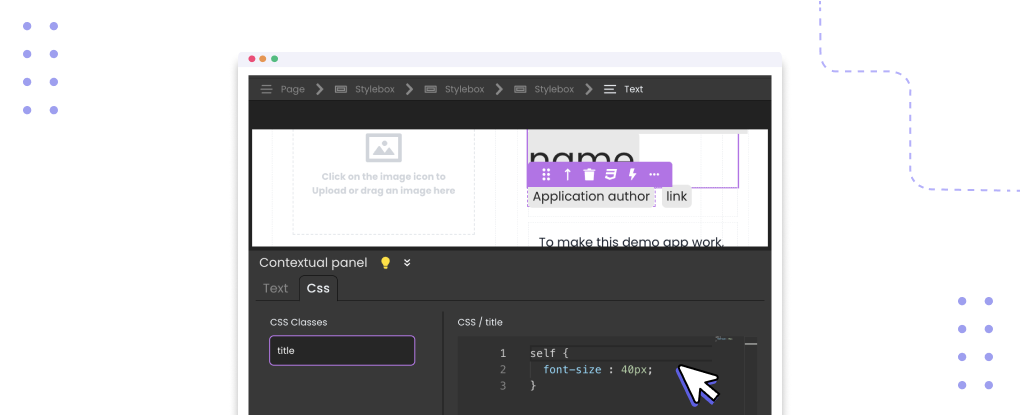This screenshot has width=1020, height=415.
Task: Collapse the Contextual panel with double chevron
Action: [x=407, y=263]
